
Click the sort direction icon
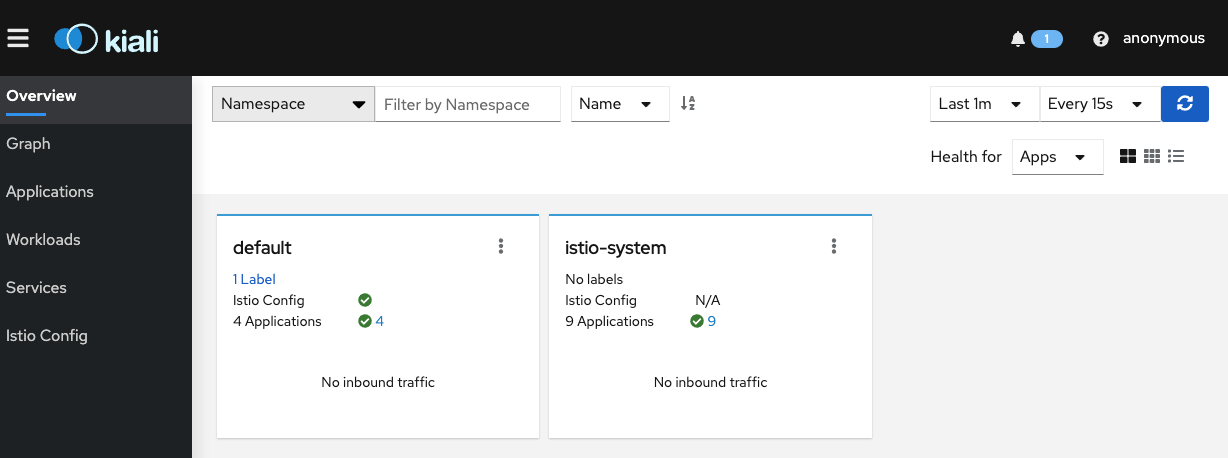click(688, 103)
